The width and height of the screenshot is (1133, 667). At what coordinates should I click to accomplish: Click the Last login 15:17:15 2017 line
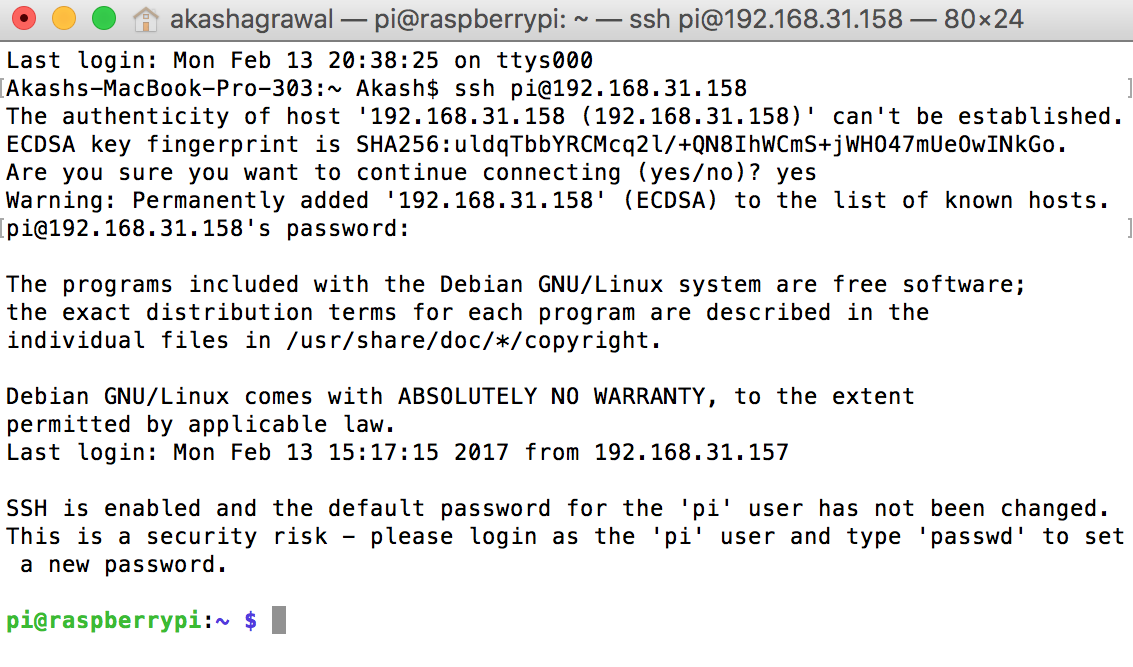tap(397, 452)
